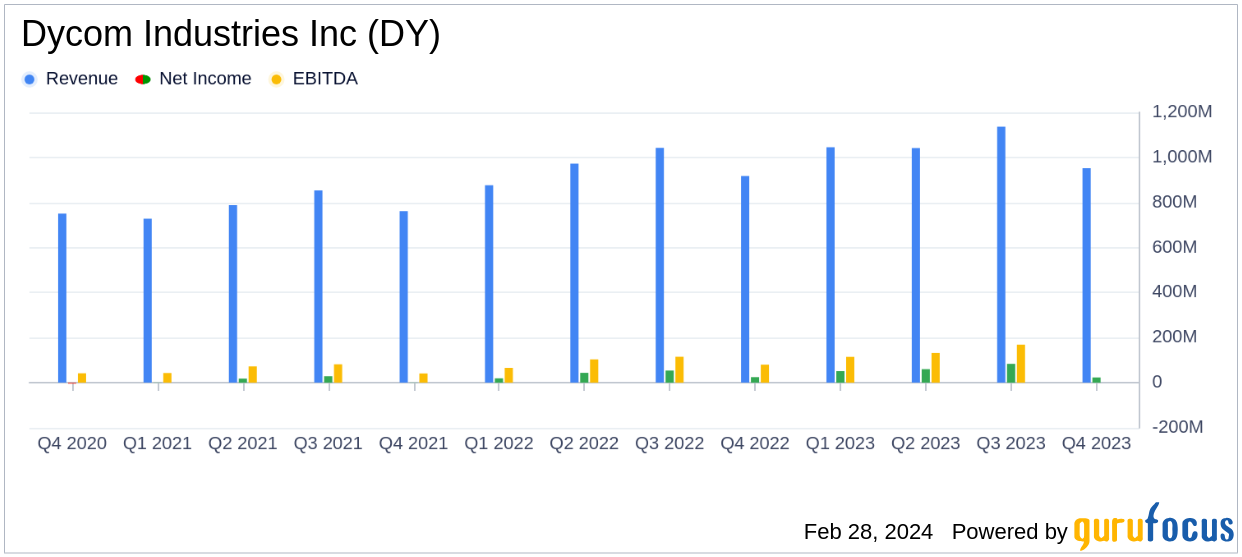Image resolution: width=1242 pixels, height=557 pixels.
Task: Click the Q4 2020 revenue bar
Action: [x=62, y=298]
